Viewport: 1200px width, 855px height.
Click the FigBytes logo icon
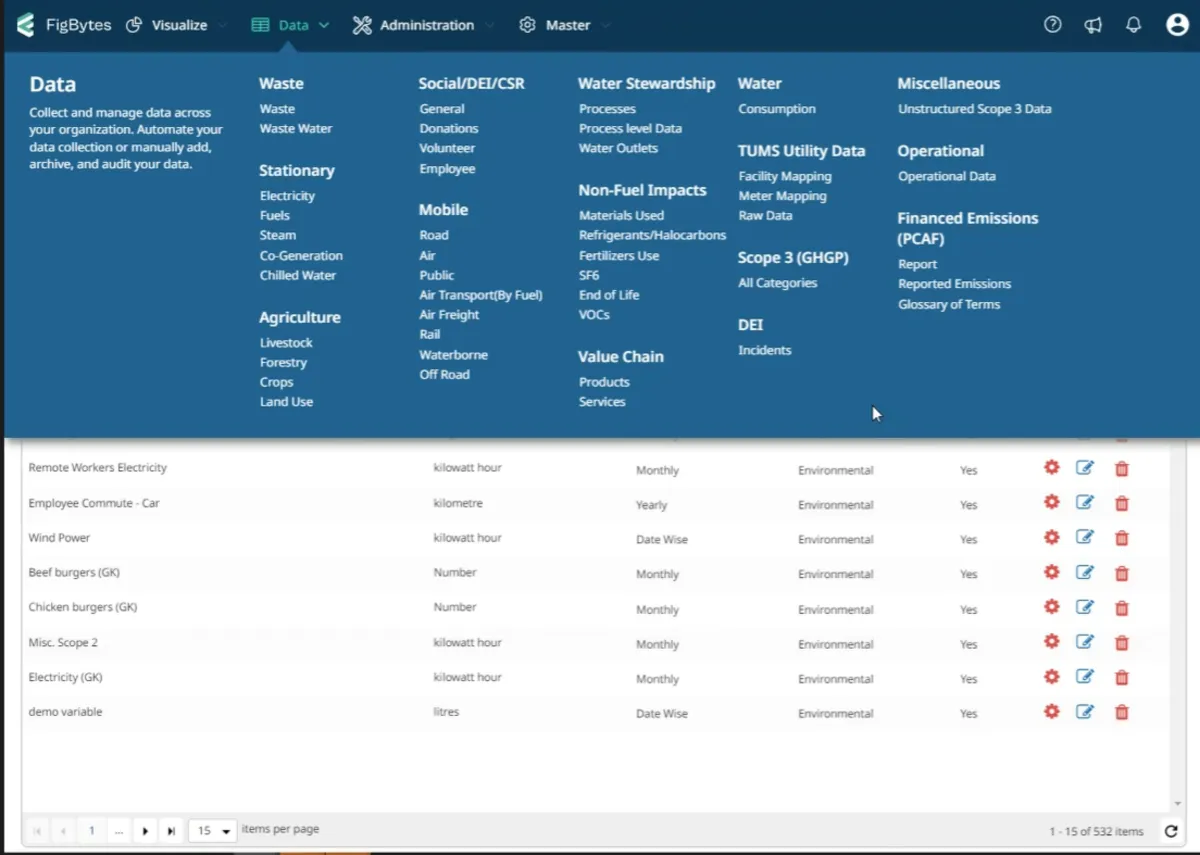pos(25,25)
